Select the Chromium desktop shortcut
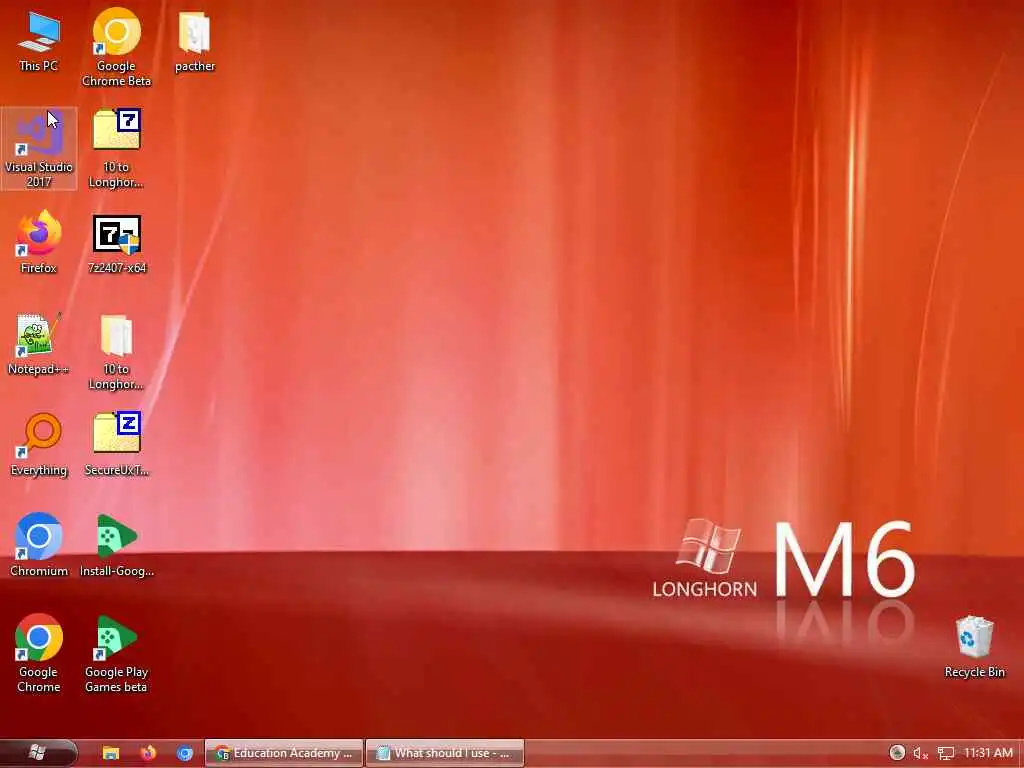This screenshot has width=1024, height=768. coord(39,545)
